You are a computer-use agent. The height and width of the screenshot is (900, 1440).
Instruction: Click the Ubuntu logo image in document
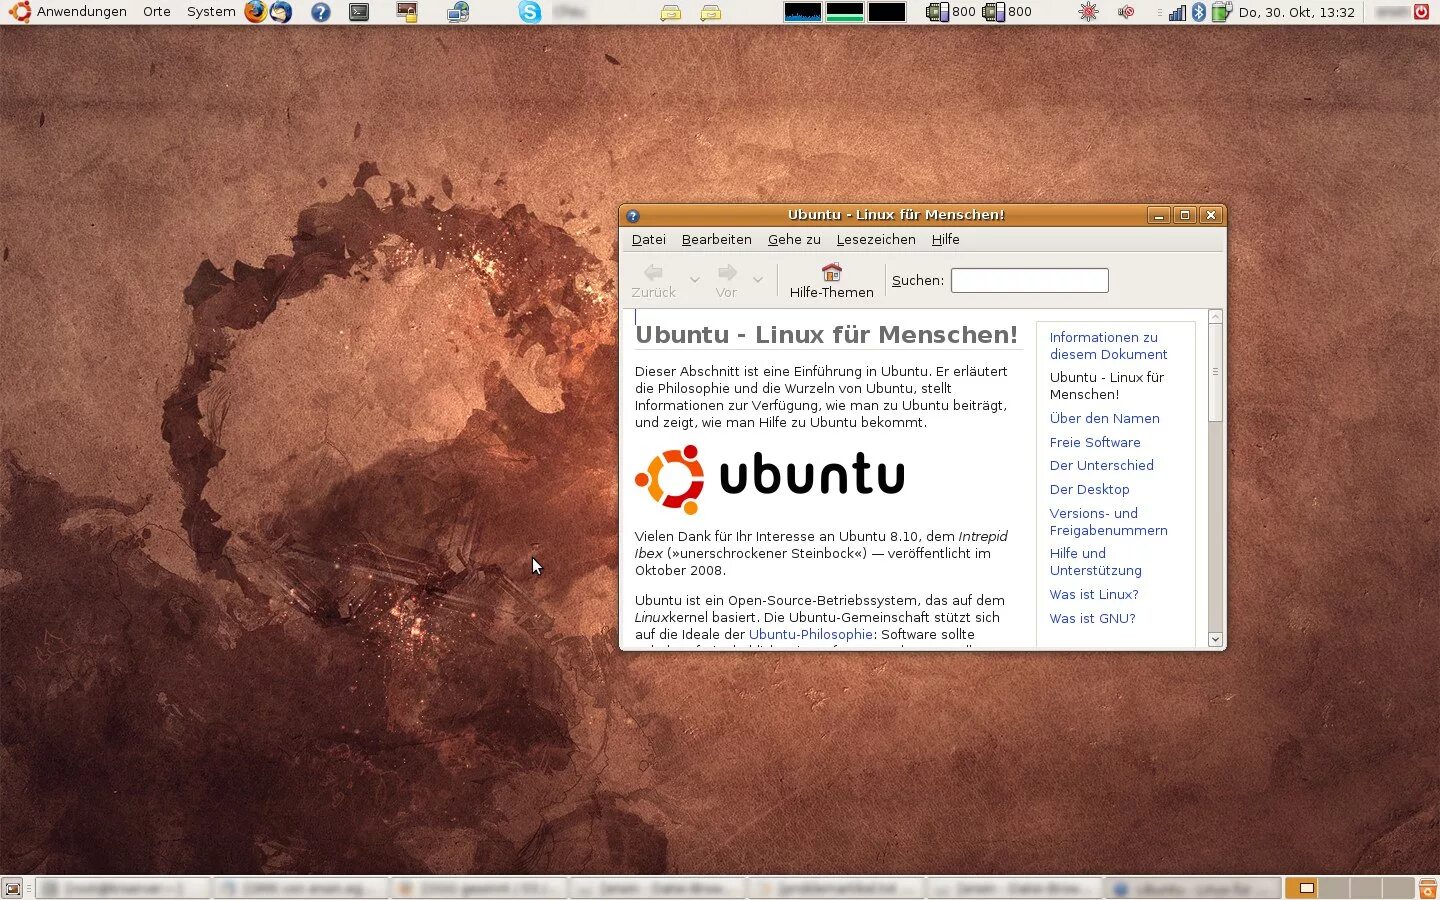point(770,479)
